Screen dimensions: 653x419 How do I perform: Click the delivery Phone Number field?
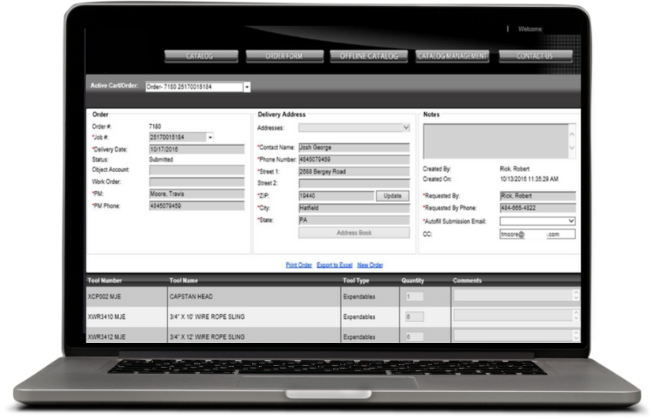coord(354,160)
